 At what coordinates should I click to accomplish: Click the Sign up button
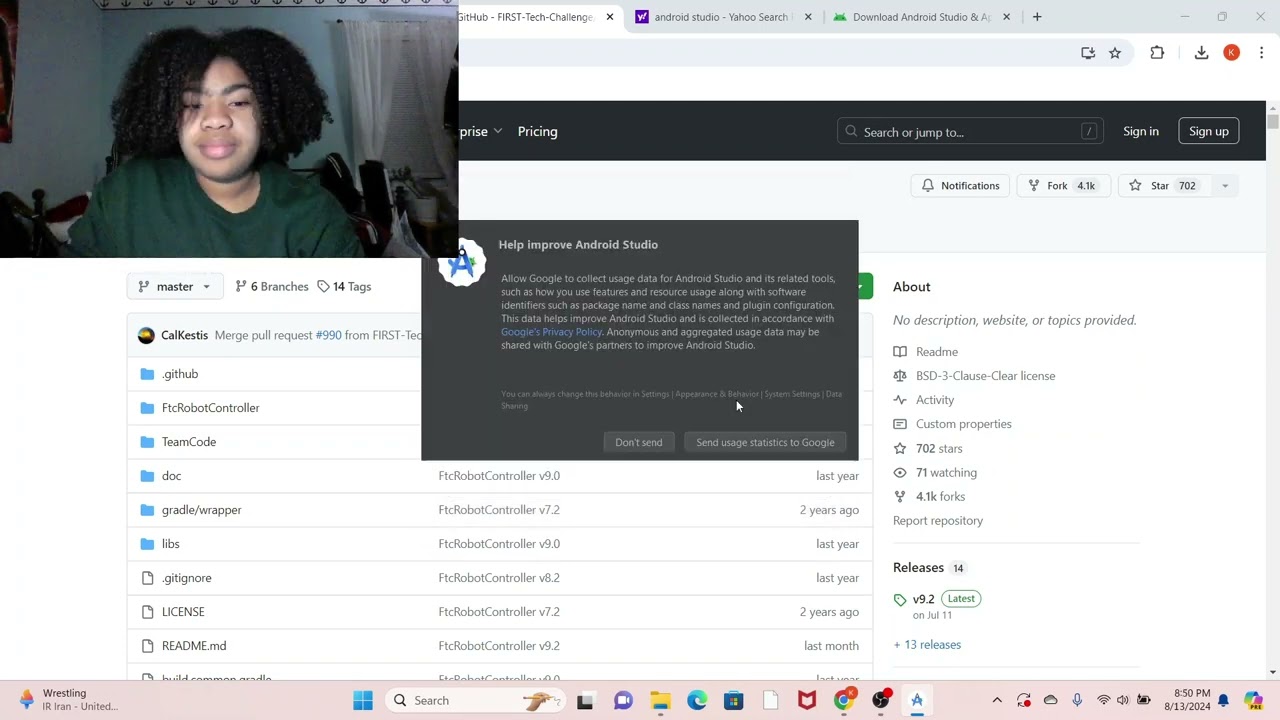pyautogui.click(x=1208, y=131)
